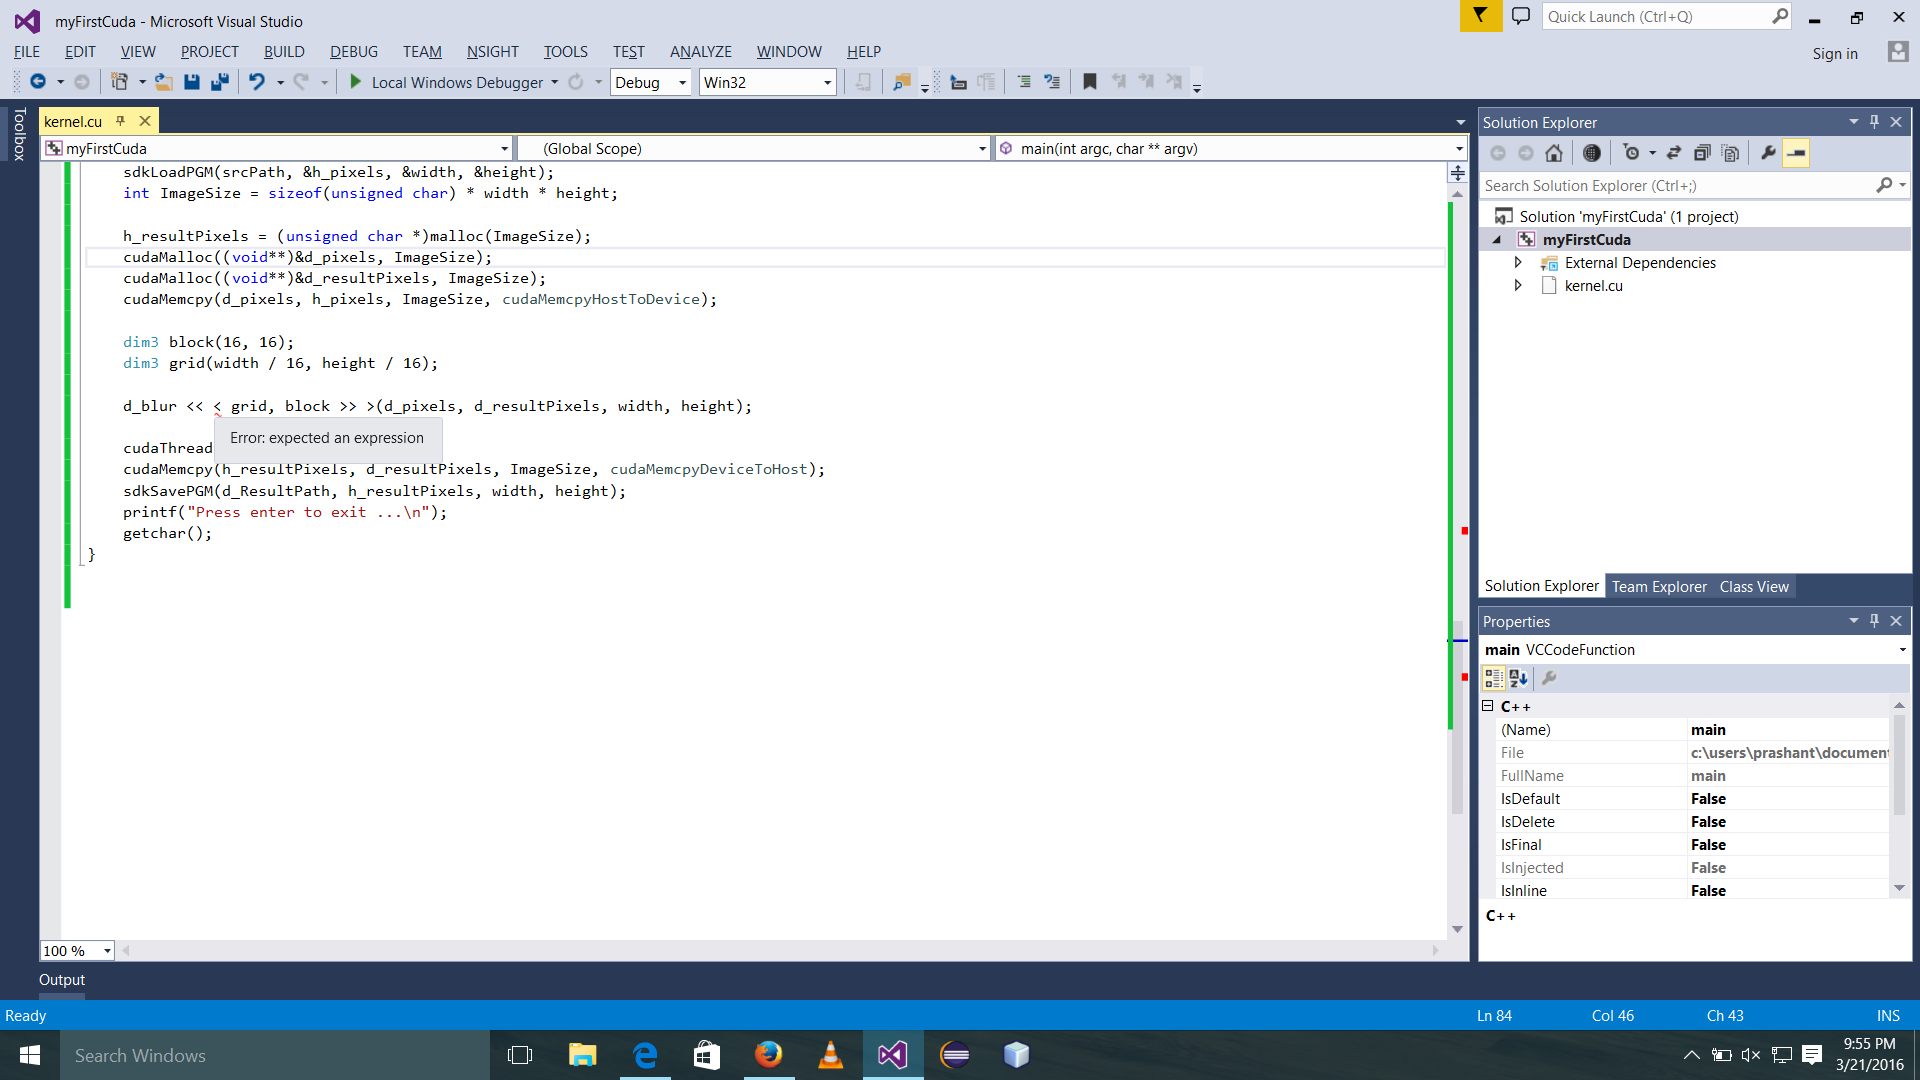Click Sync with Active Document arrows icon
Screen dimensions: 1920x1080
(x=1674, y=153)
